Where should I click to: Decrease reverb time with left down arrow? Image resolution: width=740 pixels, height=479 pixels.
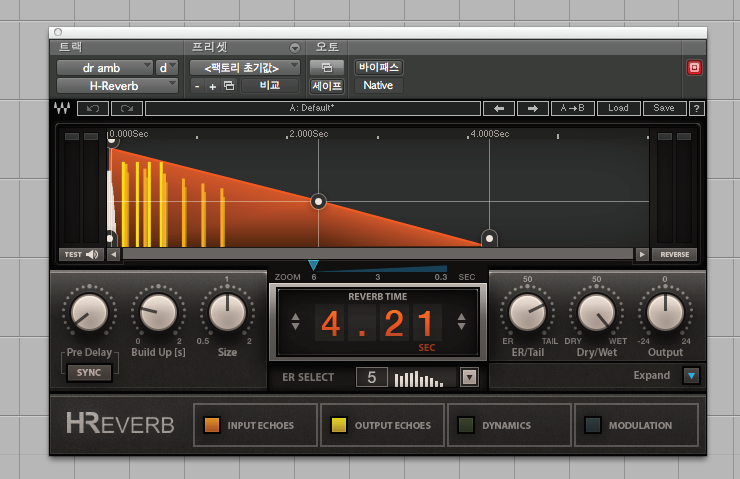coord(295,326)
